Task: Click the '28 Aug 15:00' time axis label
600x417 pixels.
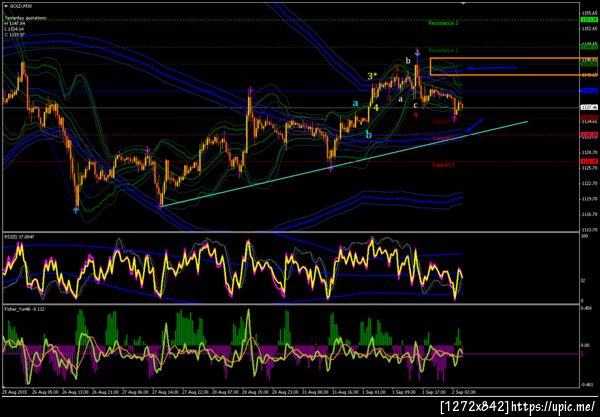Action: click(253, 392)
